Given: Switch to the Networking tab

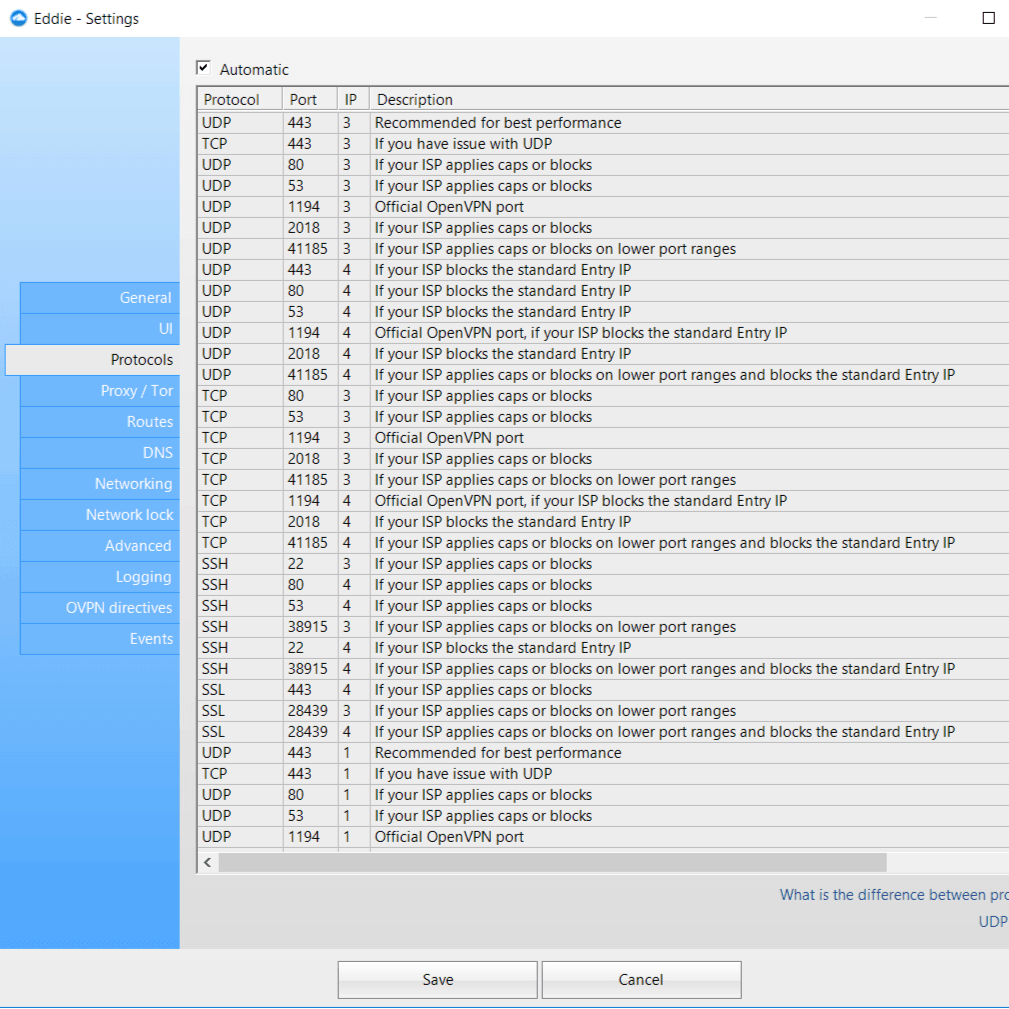Looking at the screenshot, I should point(100,484).
